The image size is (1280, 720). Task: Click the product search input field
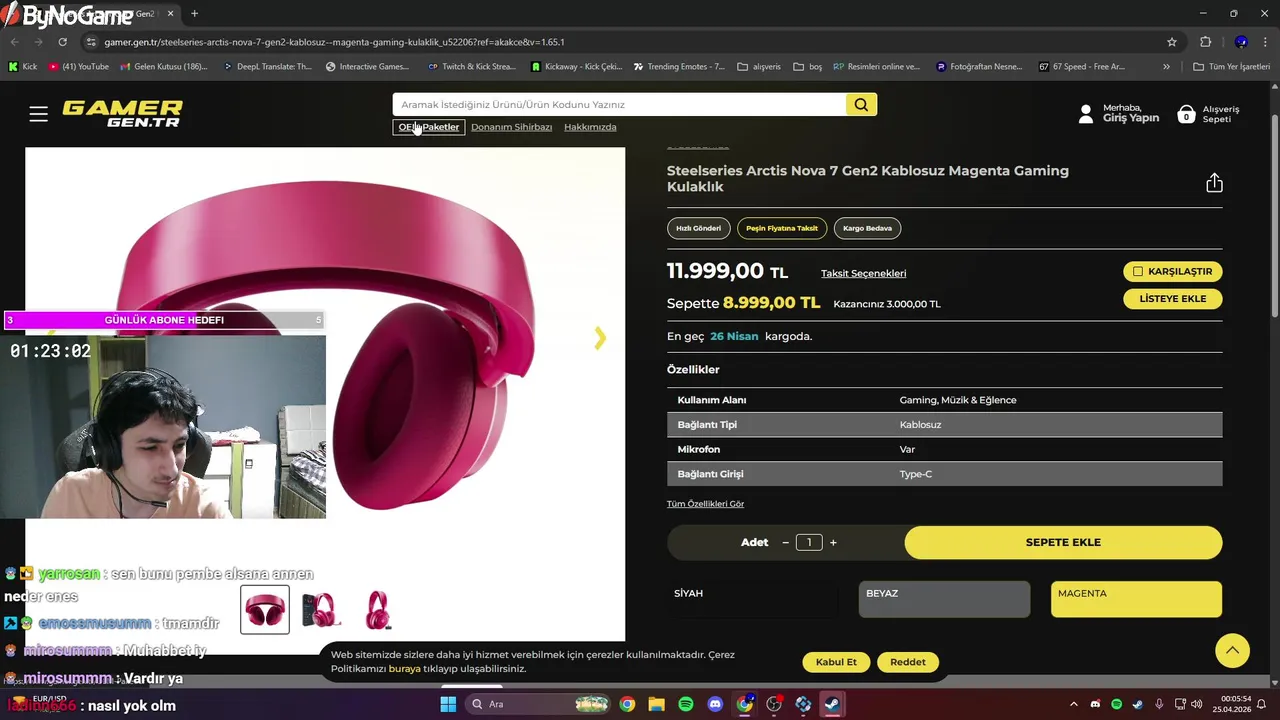pos(619,104)
